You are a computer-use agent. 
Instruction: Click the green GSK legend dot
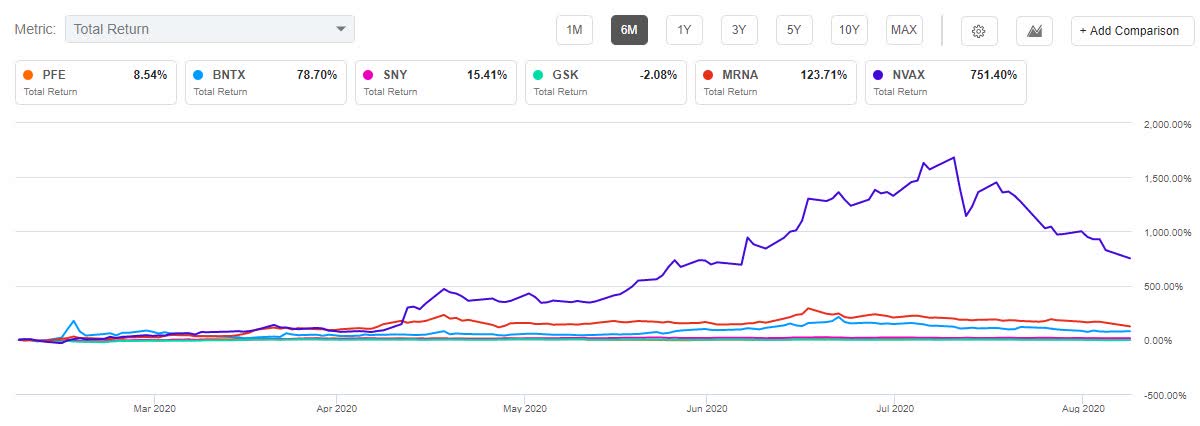click(x=539, y=75)
